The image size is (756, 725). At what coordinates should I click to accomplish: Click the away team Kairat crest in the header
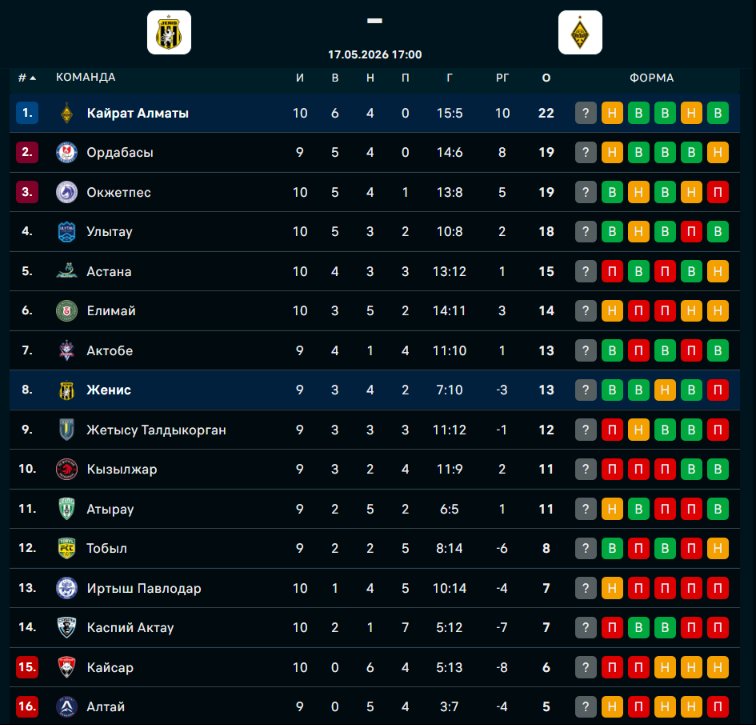click(580, 32)
